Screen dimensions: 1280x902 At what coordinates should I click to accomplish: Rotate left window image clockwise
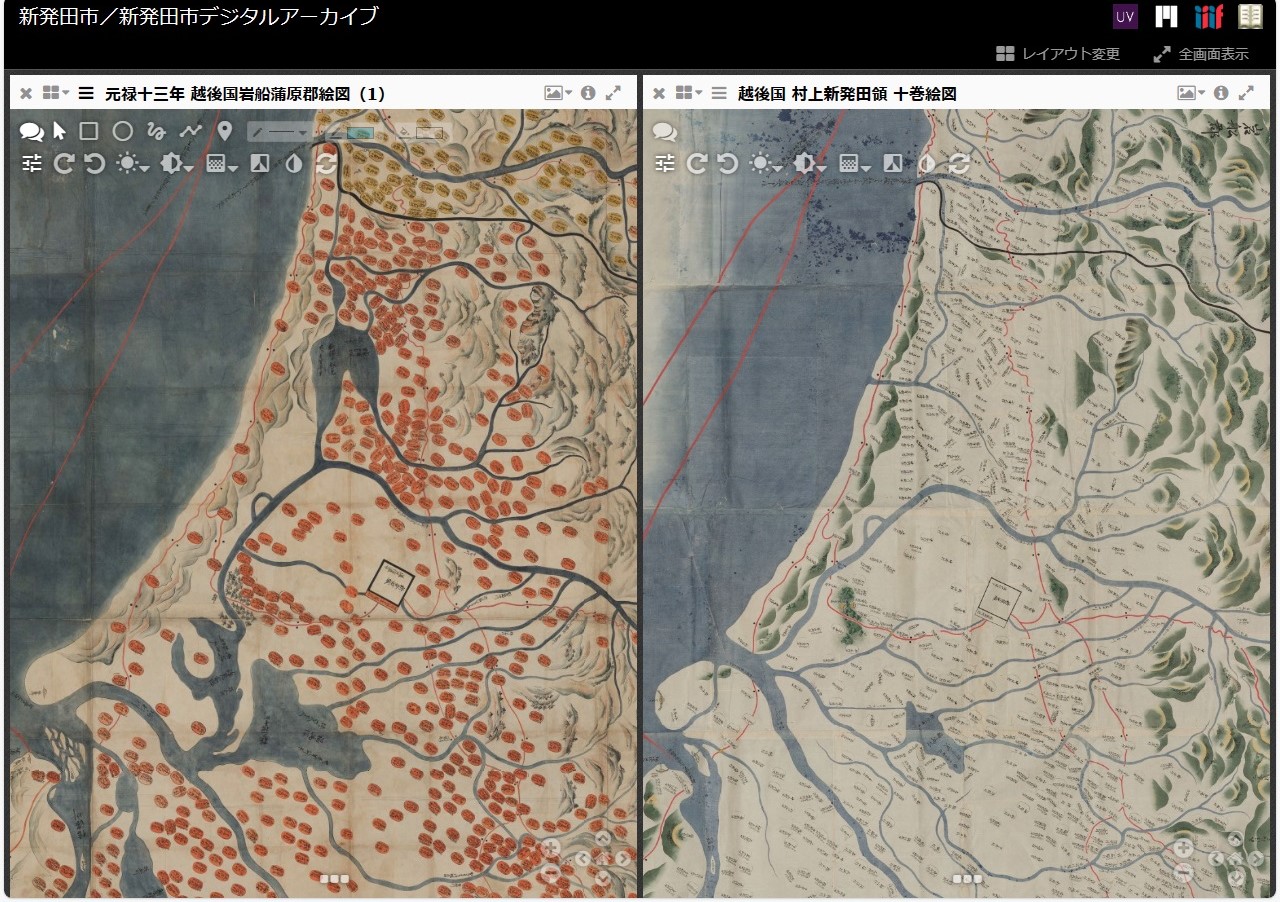click(x=63, y=163)
